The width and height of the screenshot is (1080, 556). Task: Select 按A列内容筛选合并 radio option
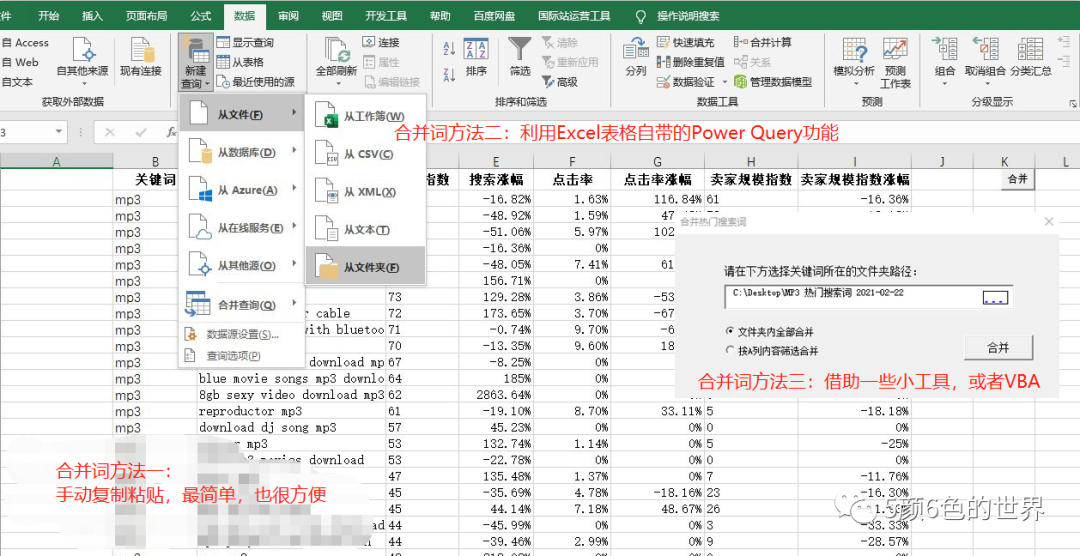point(772,350)
